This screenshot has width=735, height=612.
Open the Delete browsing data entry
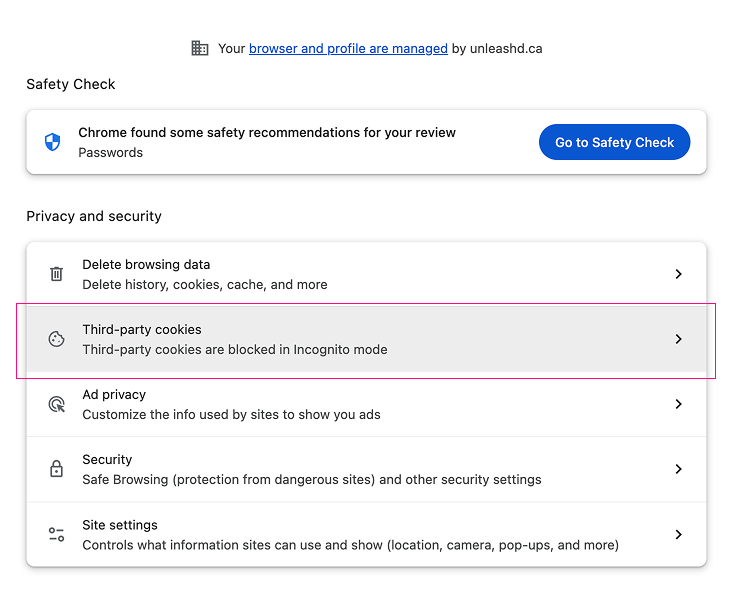pyautogui.click(x=146, y=265)
